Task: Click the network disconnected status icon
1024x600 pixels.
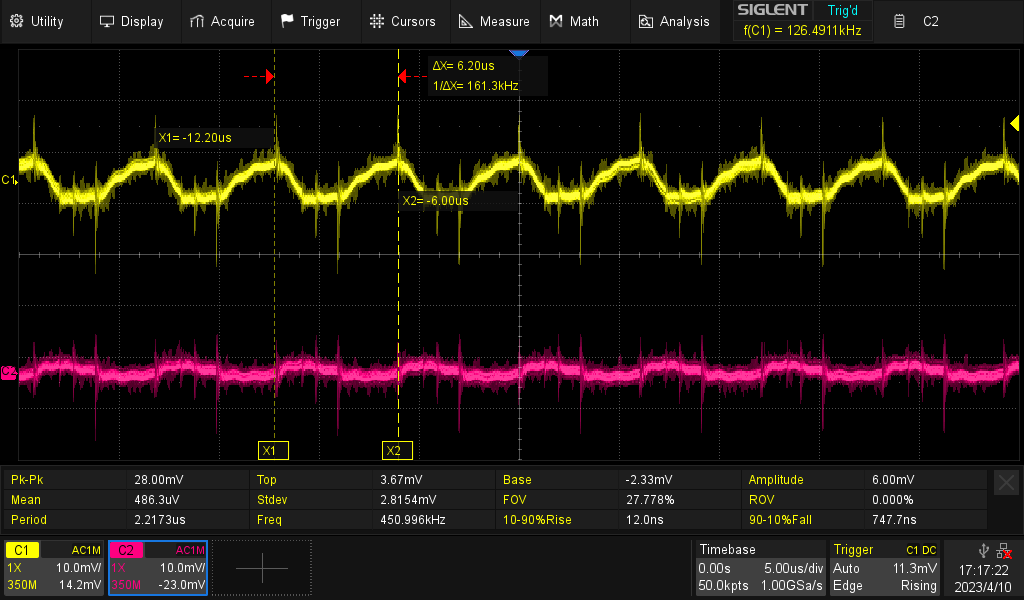Action: (x=1004, y=551)
